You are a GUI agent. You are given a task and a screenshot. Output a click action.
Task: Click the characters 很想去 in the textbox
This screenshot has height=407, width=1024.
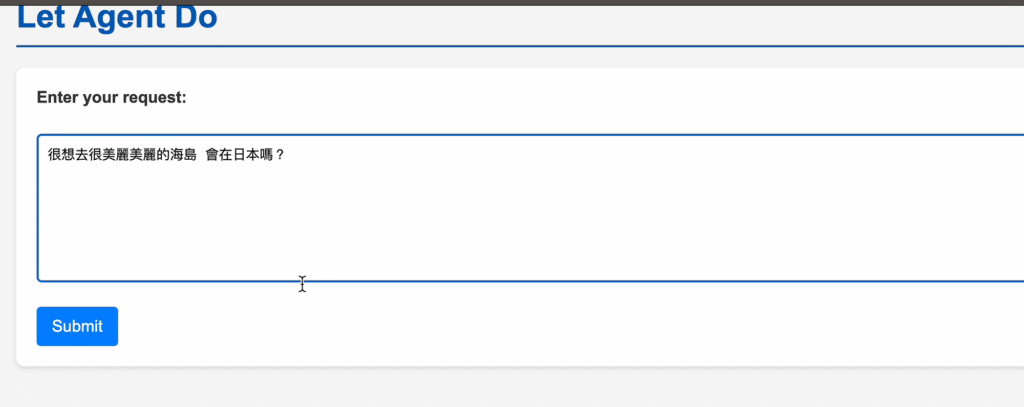68,155
